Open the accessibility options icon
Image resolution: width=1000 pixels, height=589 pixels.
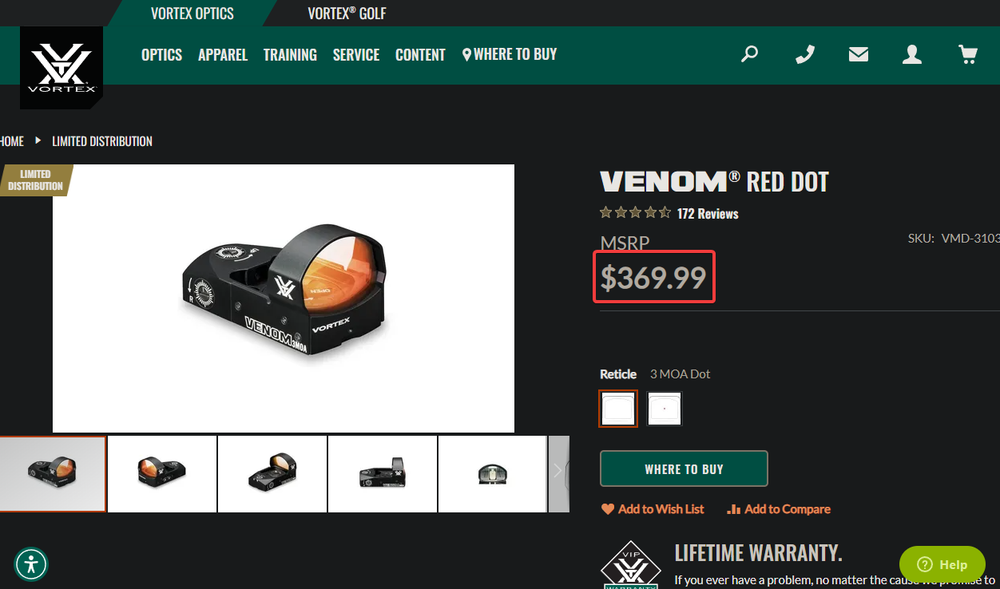31,564
